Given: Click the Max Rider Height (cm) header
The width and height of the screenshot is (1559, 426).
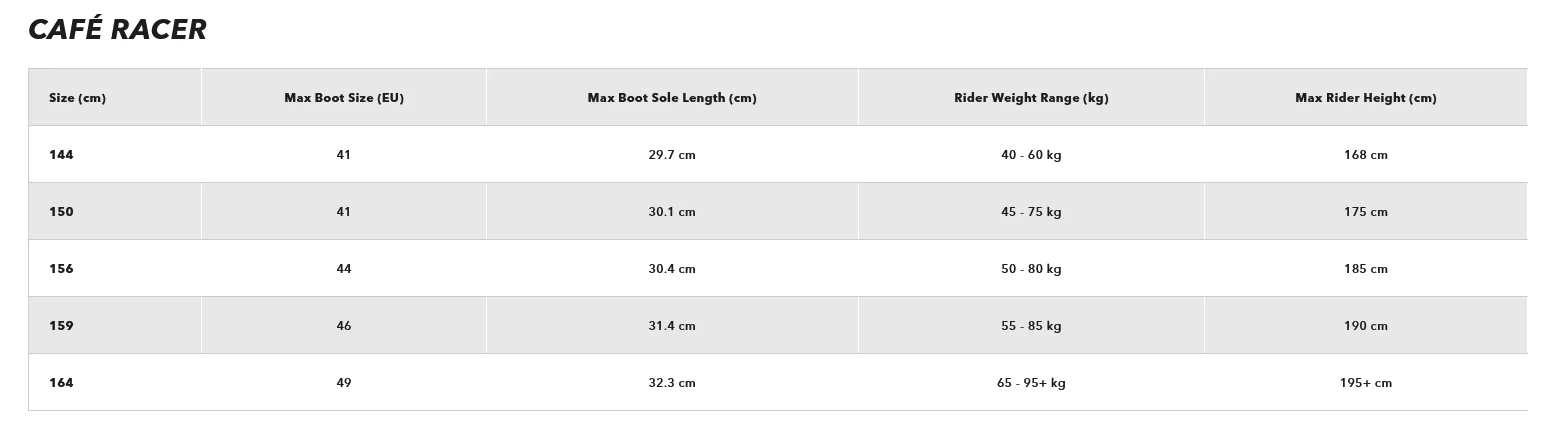Looking at the screenshot, I should [1365, 98].
